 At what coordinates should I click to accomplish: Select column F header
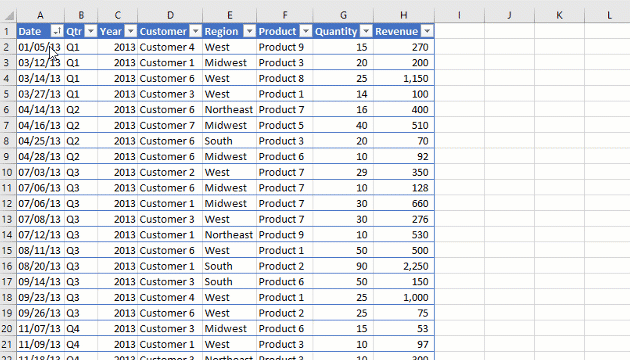(284, 15)
